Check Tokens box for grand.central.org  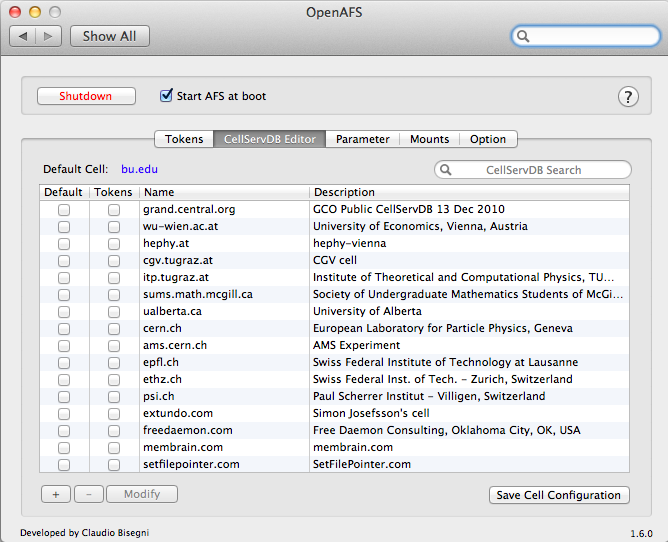pyautogui.click(x=114, y=210)
